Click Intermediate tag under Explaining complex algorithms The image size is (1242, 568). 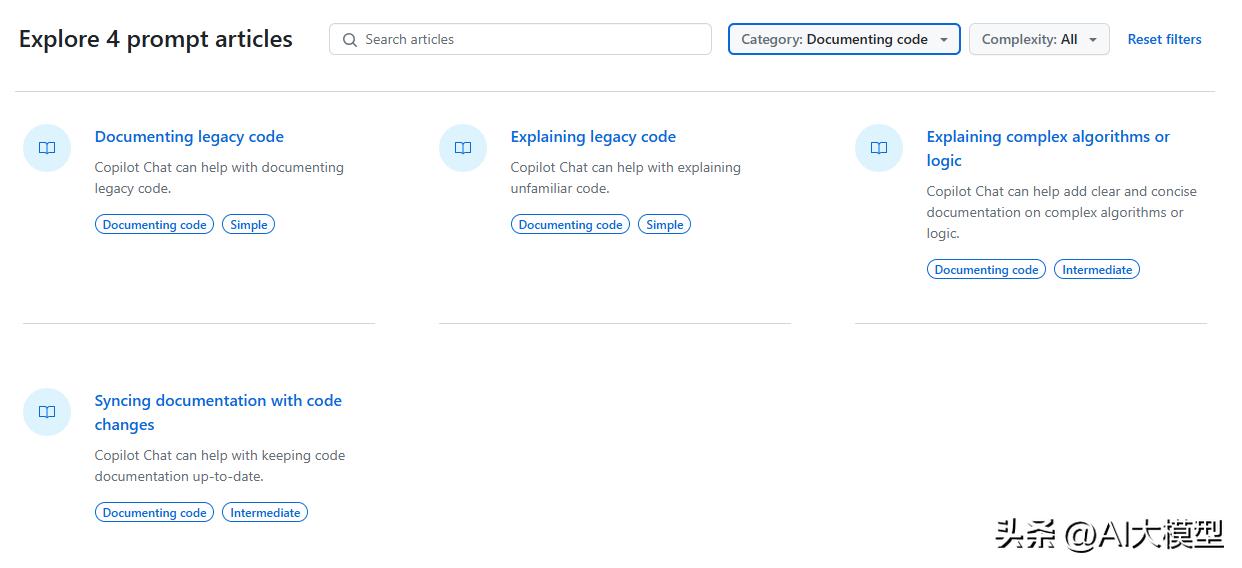pos(1097,270)
